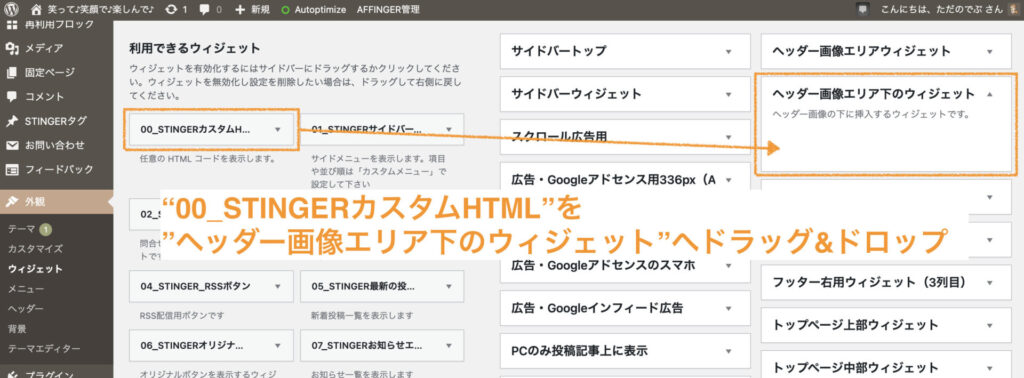1024x378 pixels.
Task: Click the description 任意の HTML コードを表示します。
Action: point(208,159)
